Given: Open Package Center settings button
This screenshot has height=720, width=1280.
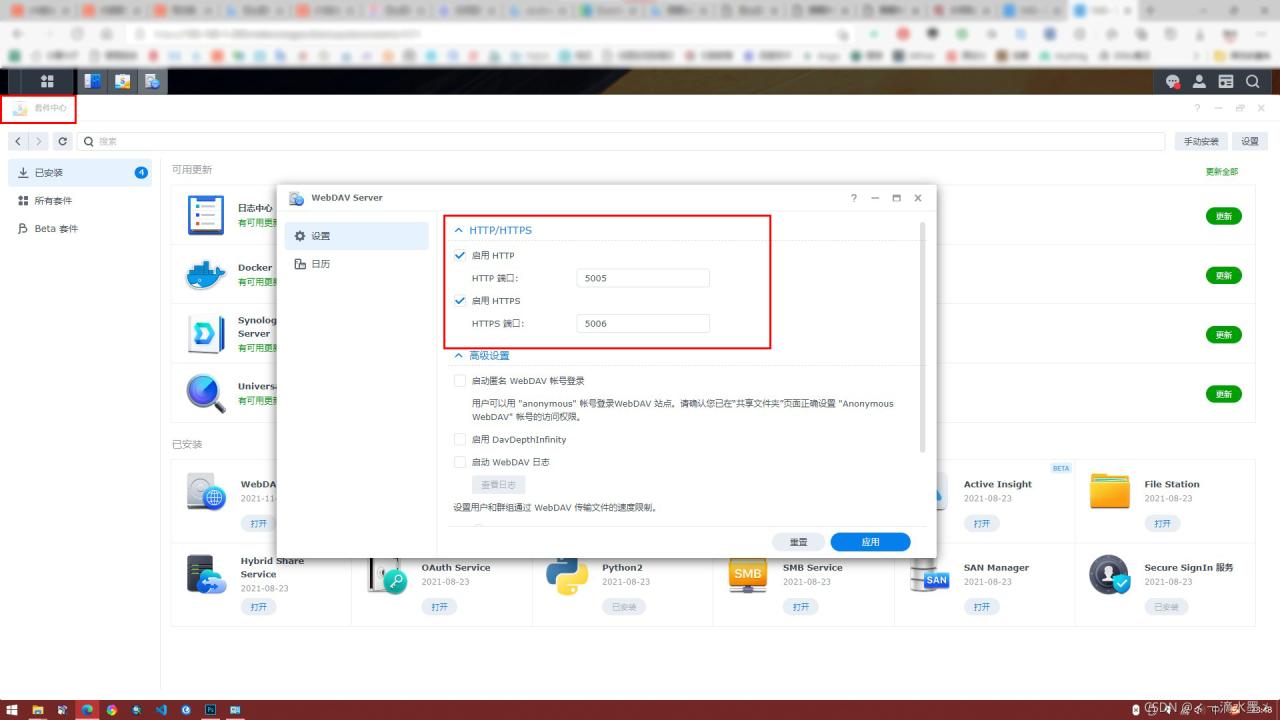Looking at the screenshot, I should [x=1250, y=142].
